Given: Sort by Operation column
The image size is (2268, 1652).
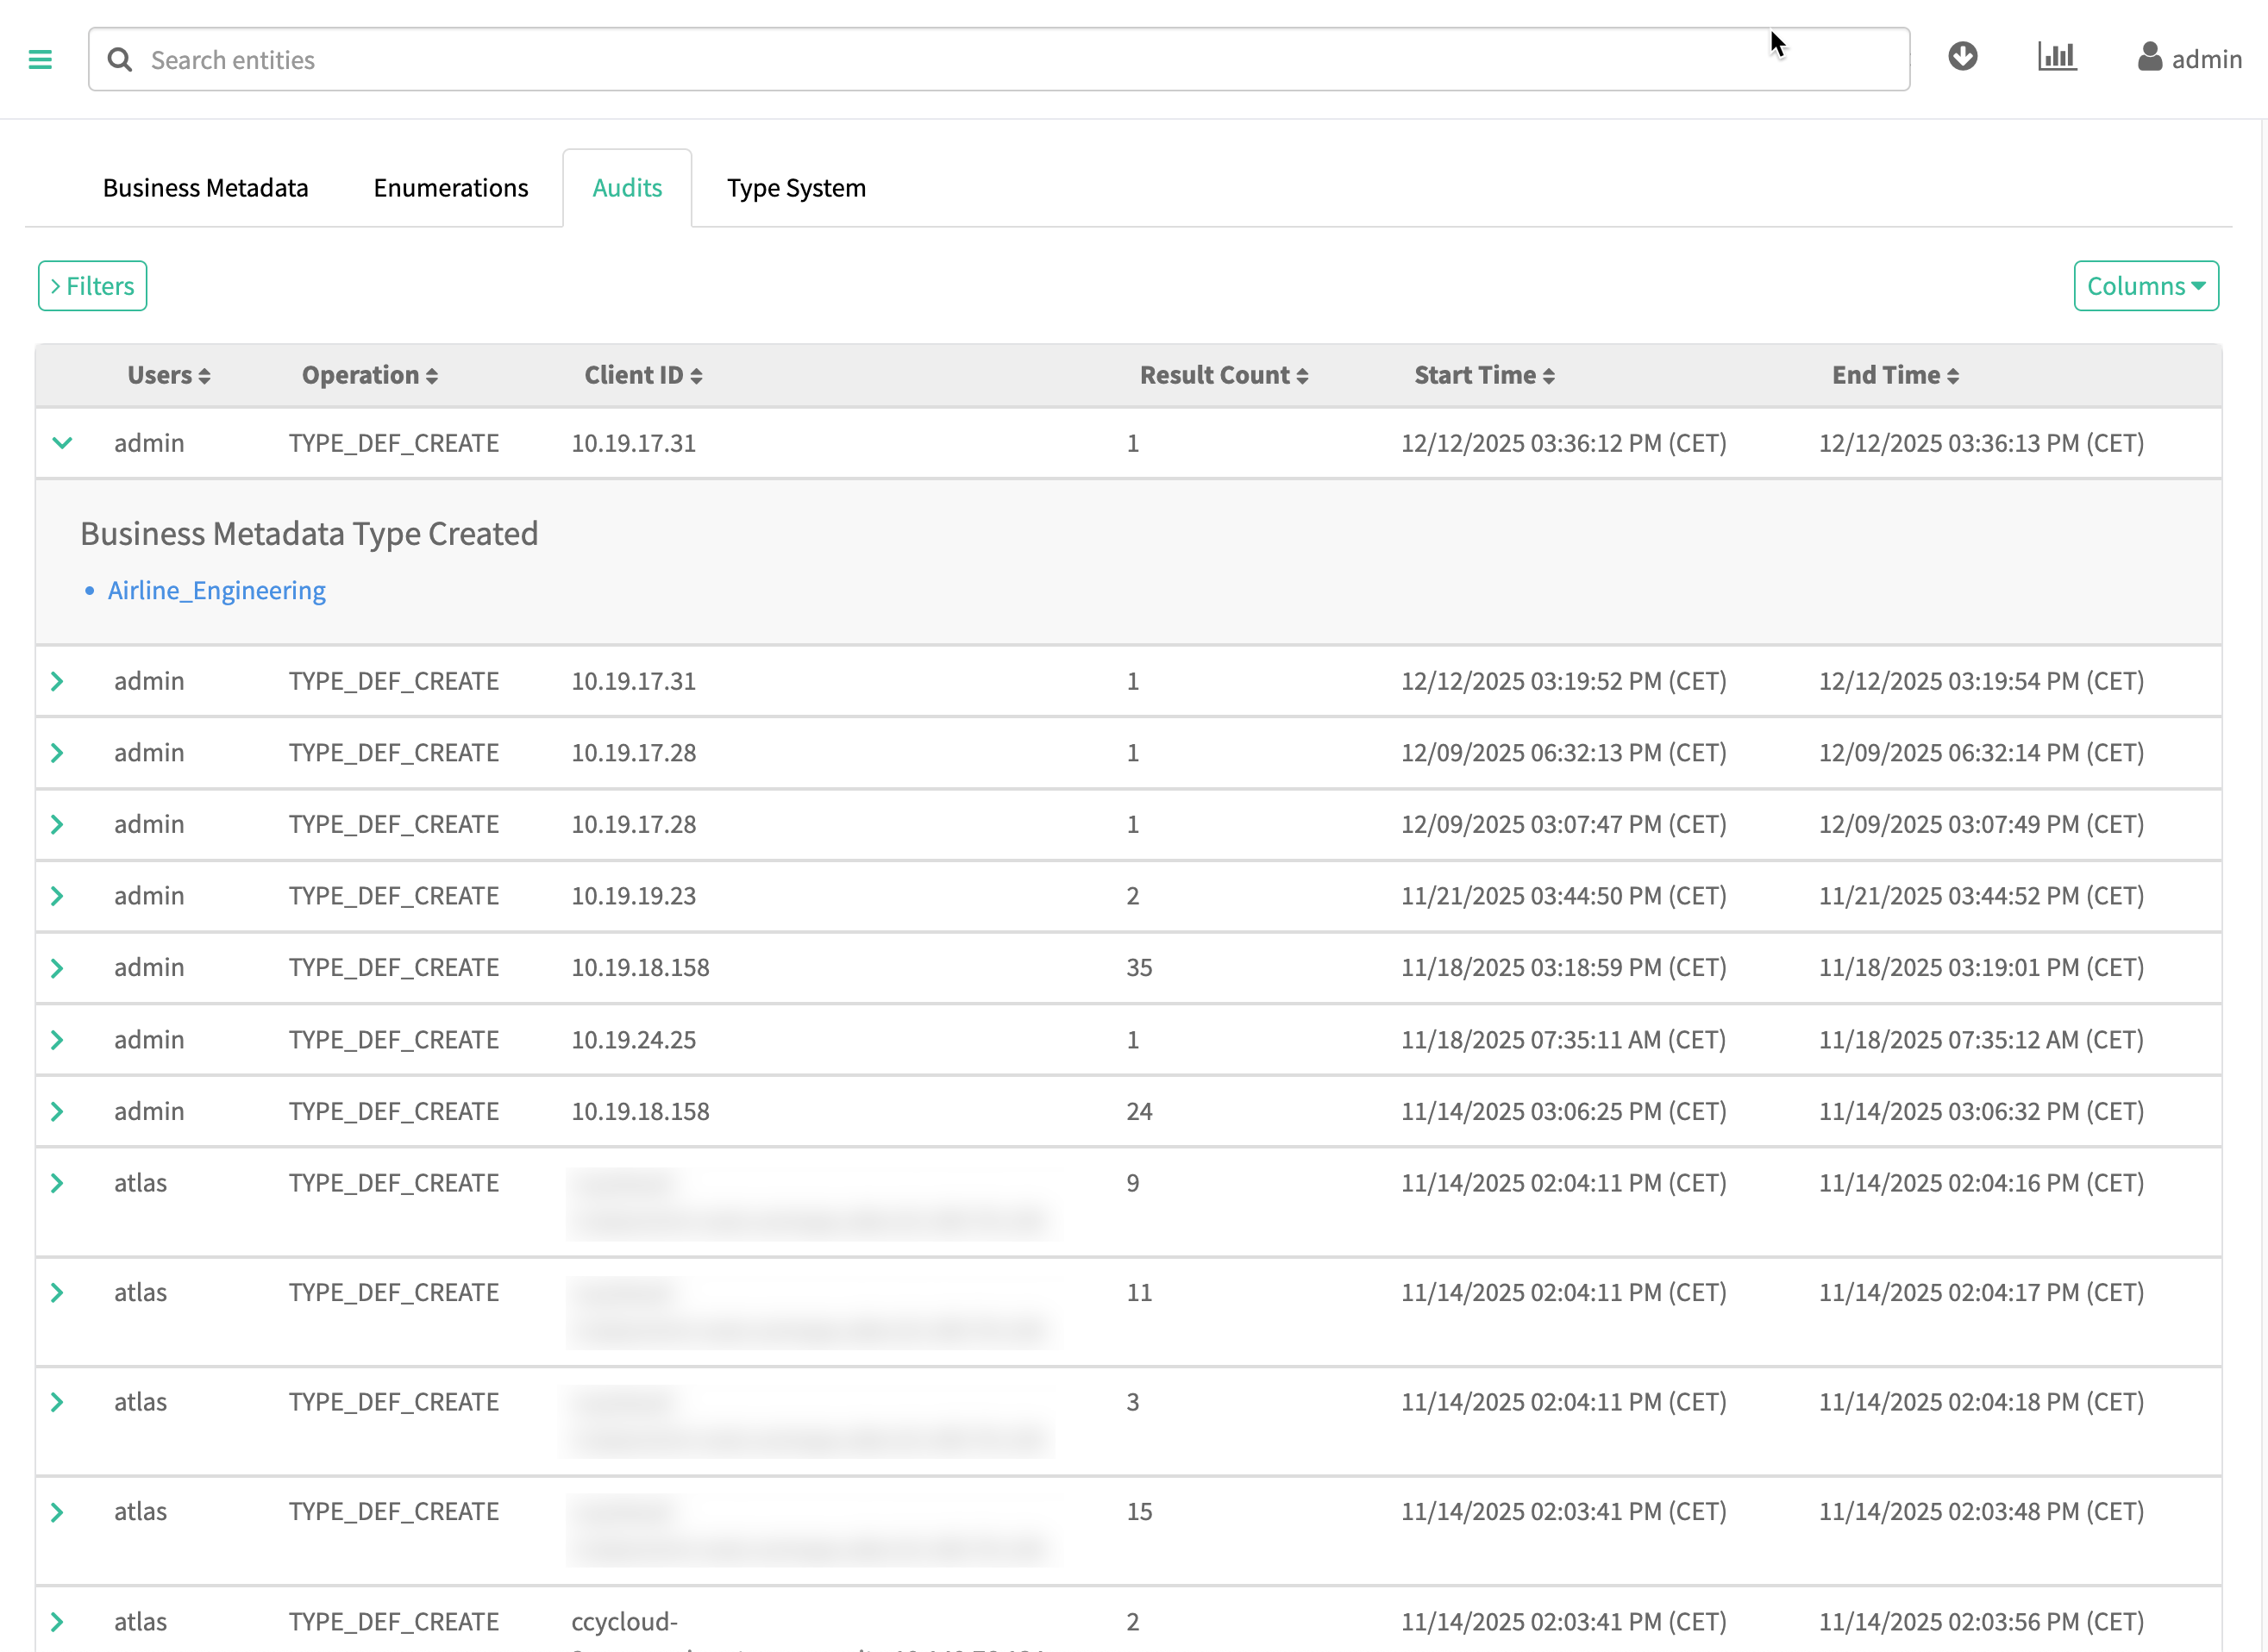Looking at the screenshot, I should click(369, 376).
